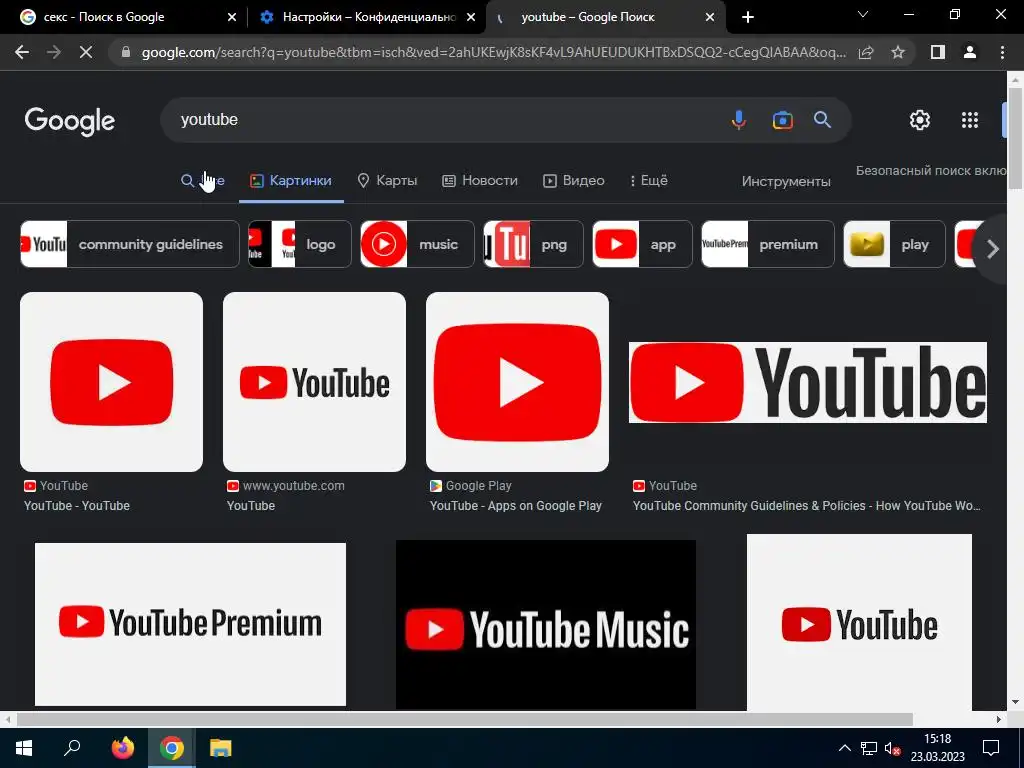Image resolution: width=1024 pixels, height=768 pixels.
Task: Open Google Lens camera search icon
Action: 782,120
